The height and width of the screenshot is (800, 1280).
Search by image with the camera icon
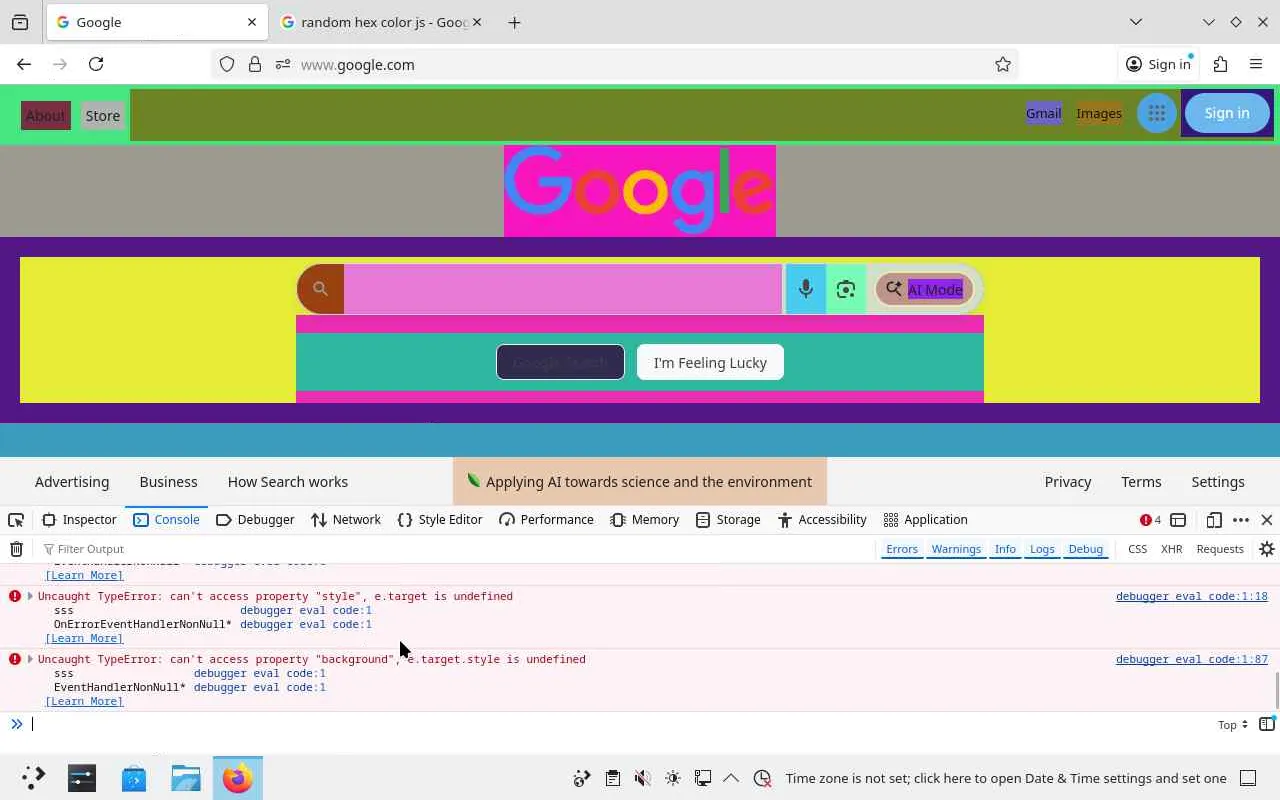coord(846,289)
